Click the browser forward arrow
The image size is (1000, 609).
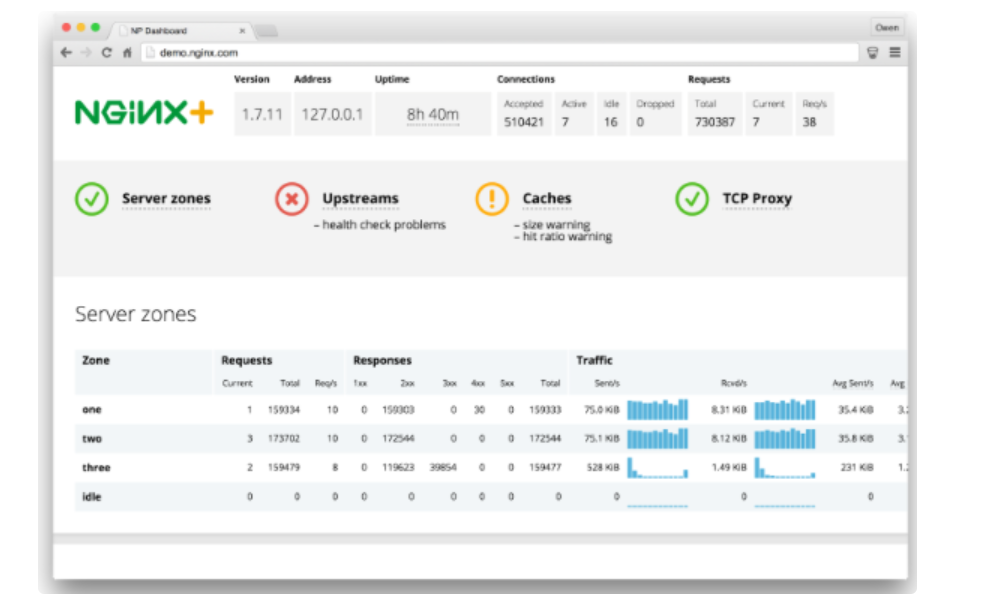coord(86,52)
